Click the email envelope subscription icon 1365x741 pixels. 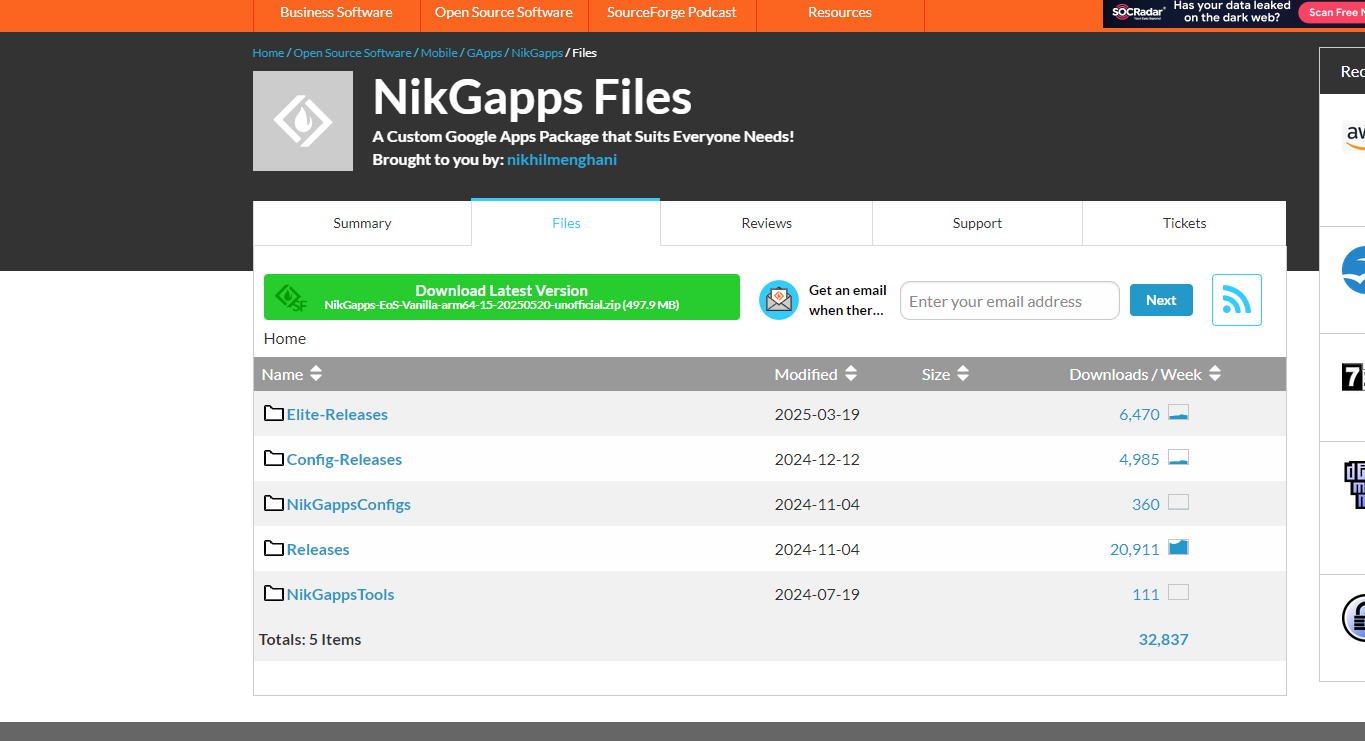click(779, 300)
